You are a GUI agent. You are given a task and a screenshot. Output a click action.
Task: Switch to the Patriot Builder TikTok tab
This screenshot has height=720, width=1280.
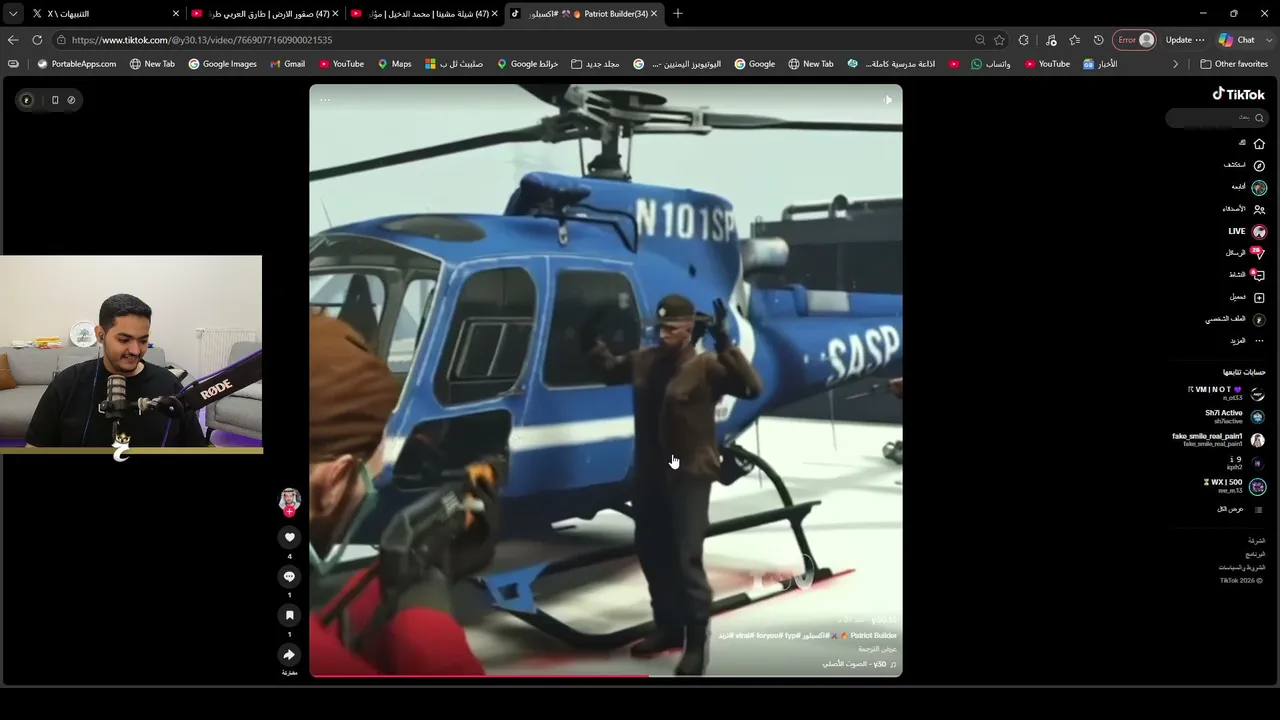point(583,14)
